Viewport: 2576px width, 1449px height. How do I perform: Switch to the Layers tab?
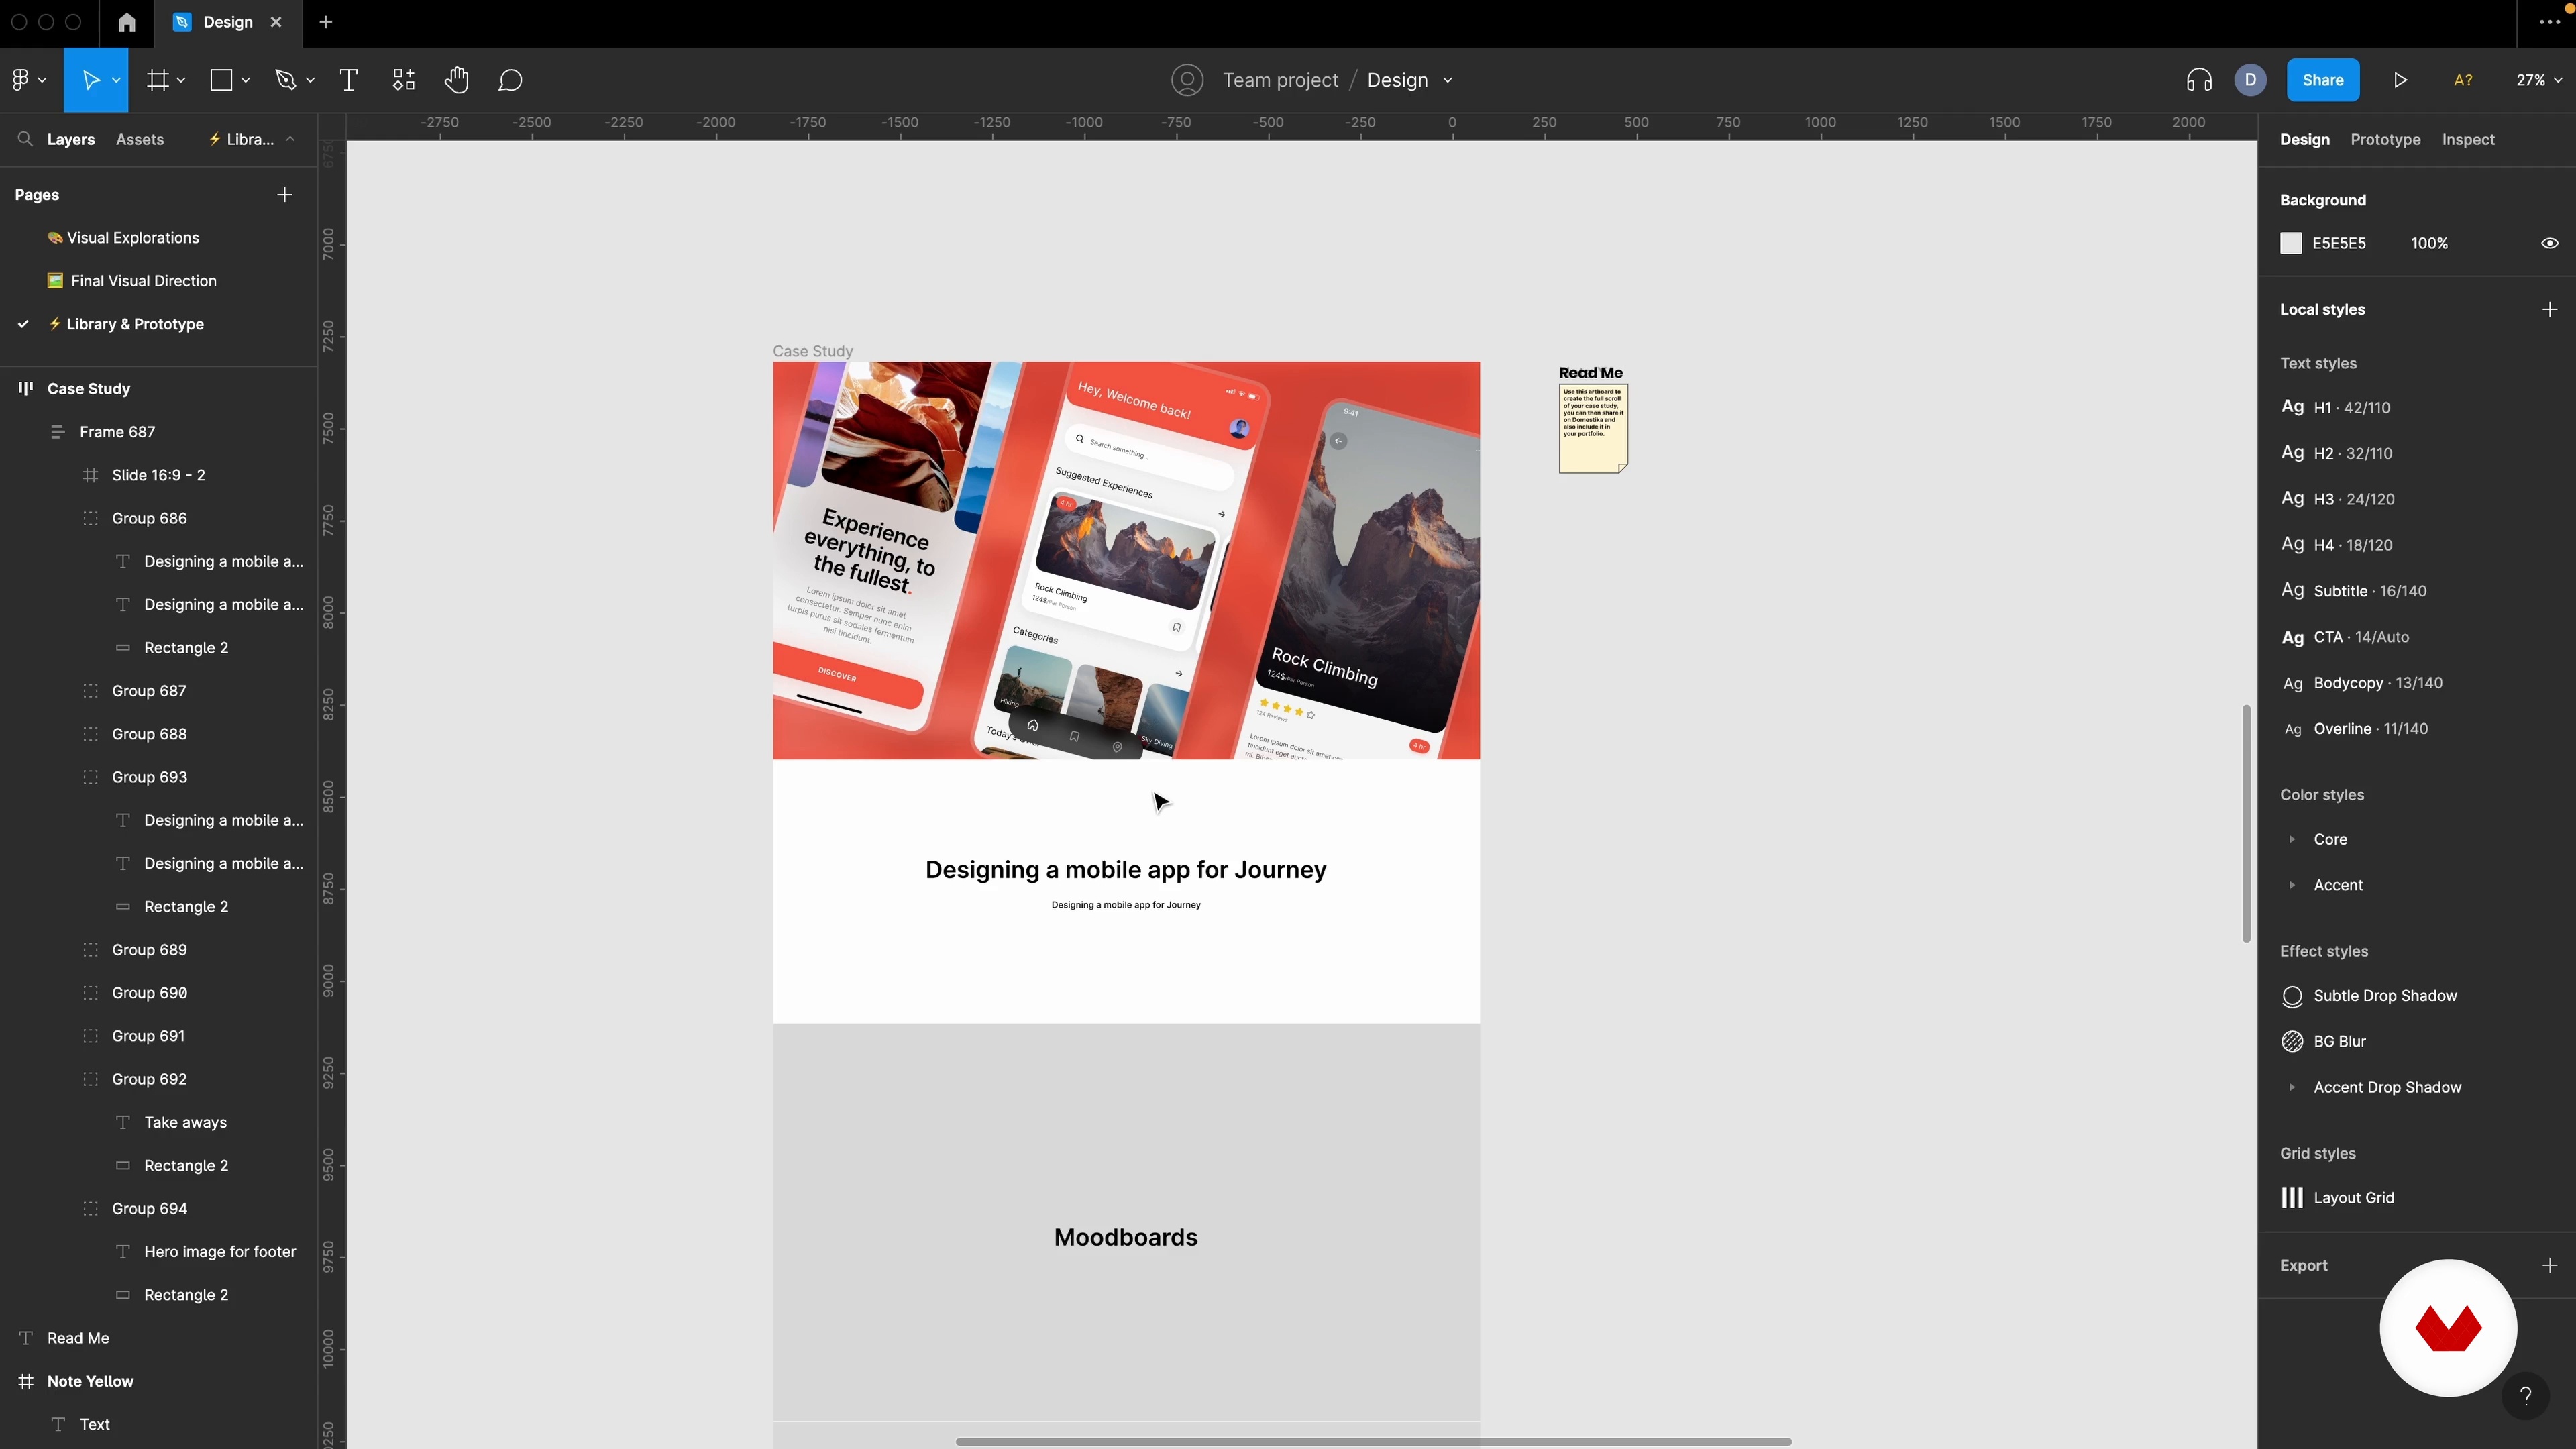[x=70, y=139]
